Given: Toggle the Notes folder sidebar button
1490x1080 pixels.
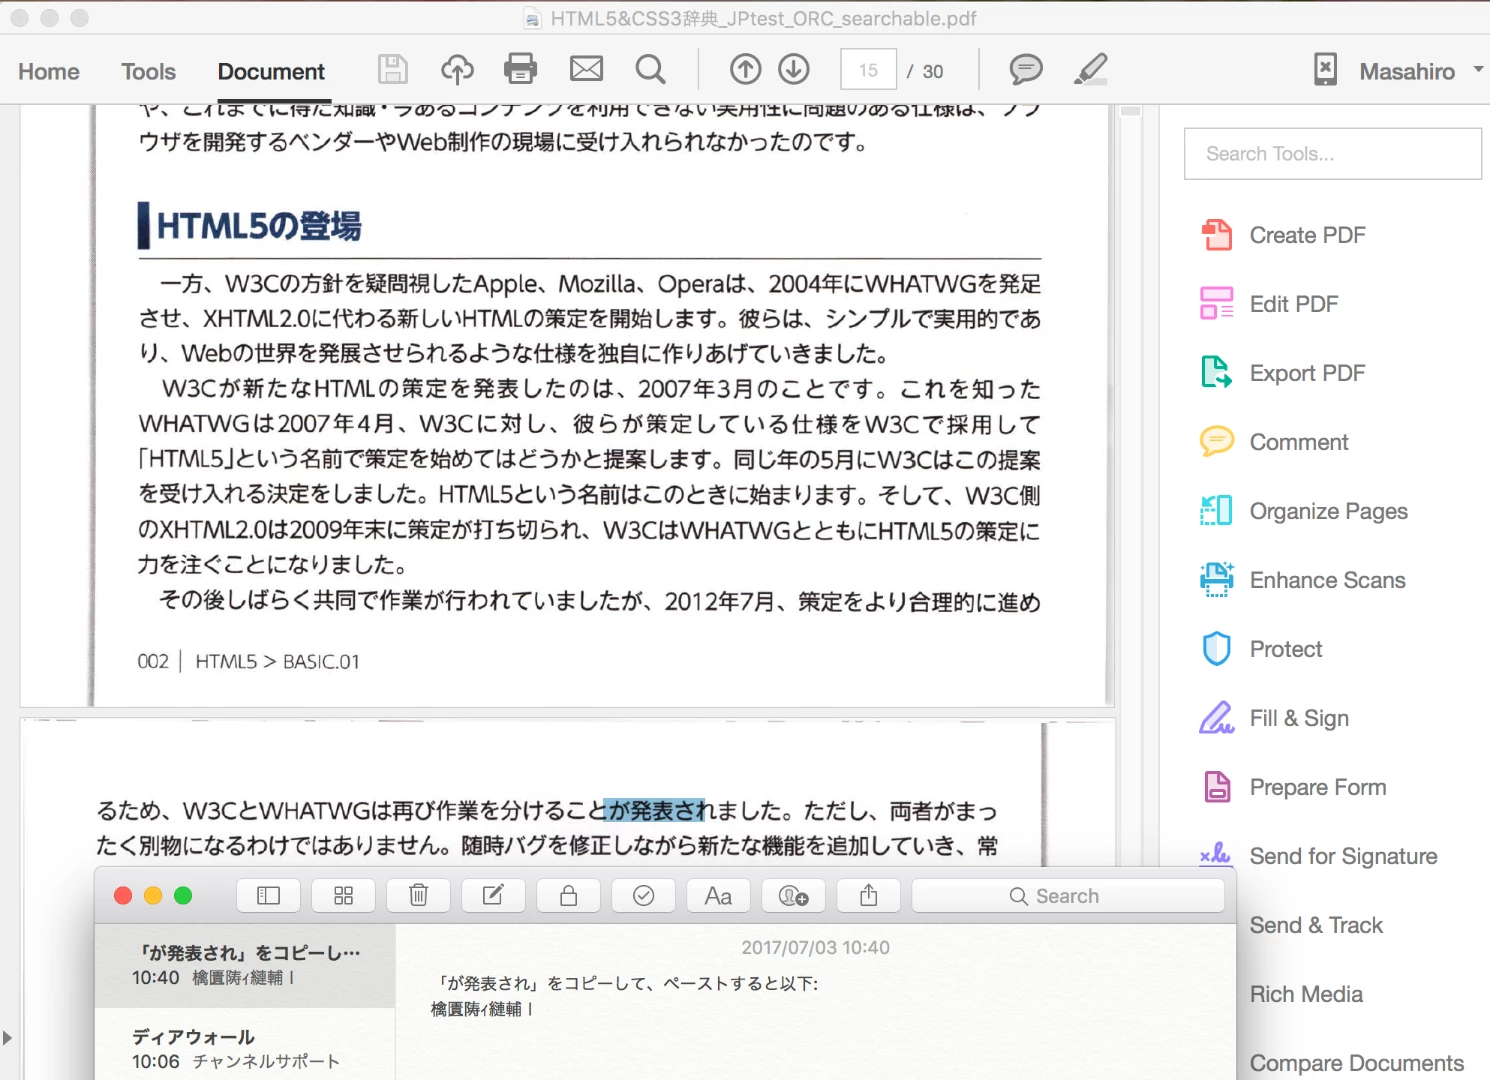Looking at the screenshot, I should (268, 896).
